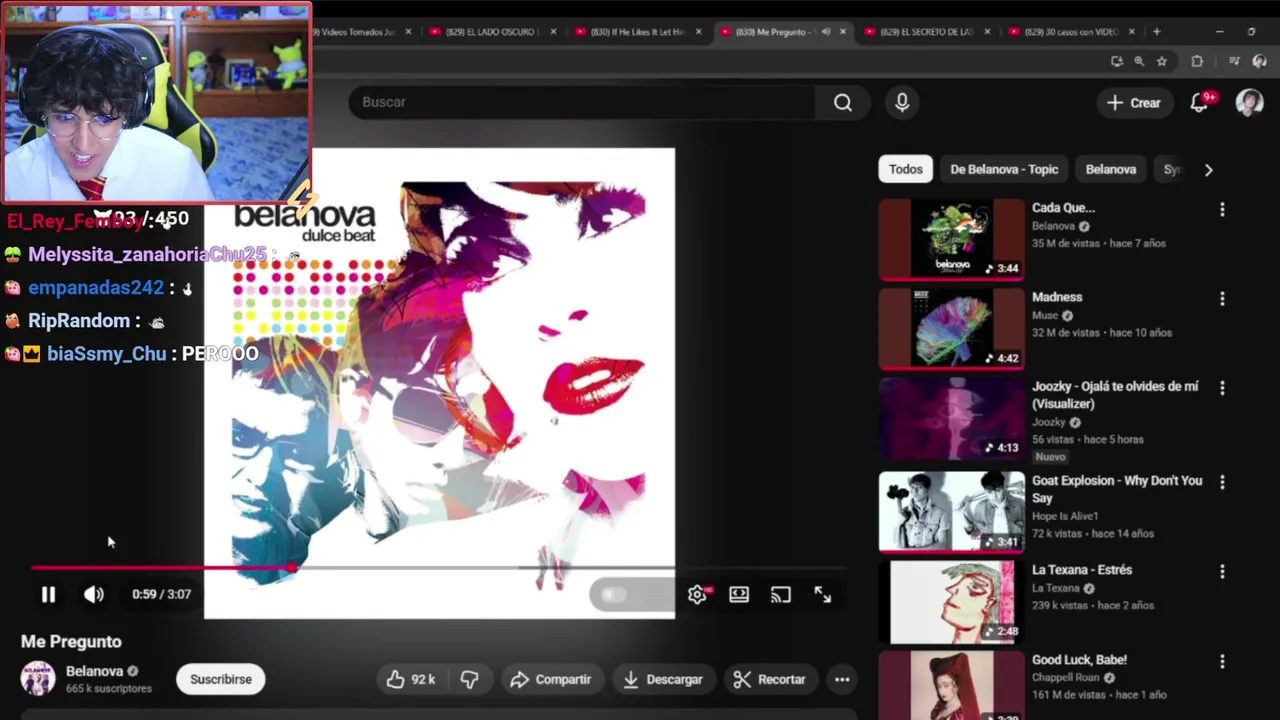This screenshot has width=1280, height=720.
Task: Open the Joozky channel name link
Action: click(1049, 422)
